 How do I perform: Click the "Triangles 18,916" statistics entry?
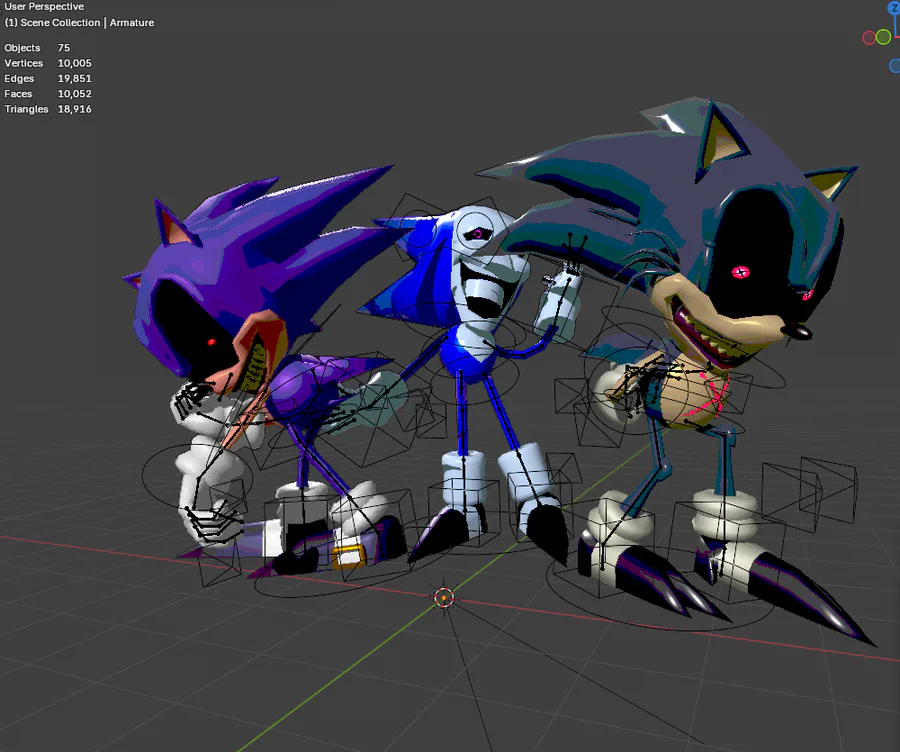click(x=48, y=109)
